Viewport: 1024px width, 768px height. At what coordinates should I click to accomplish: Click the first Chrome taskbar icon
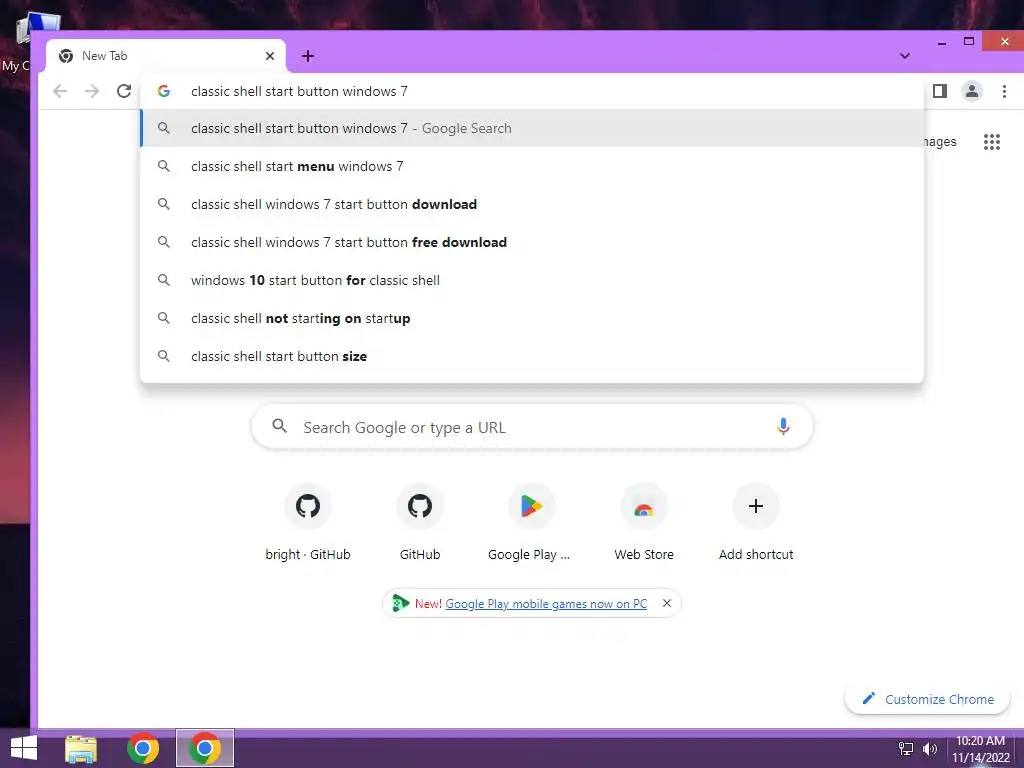click(x=143, y=748)
